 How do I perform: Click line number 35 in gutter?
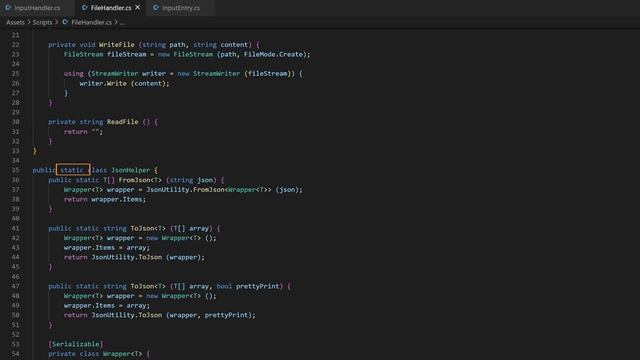[16, 170]
